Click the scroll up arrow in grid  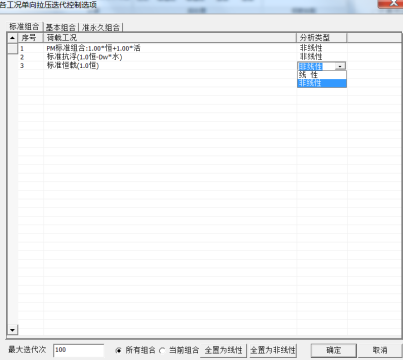tap(12, 37)
